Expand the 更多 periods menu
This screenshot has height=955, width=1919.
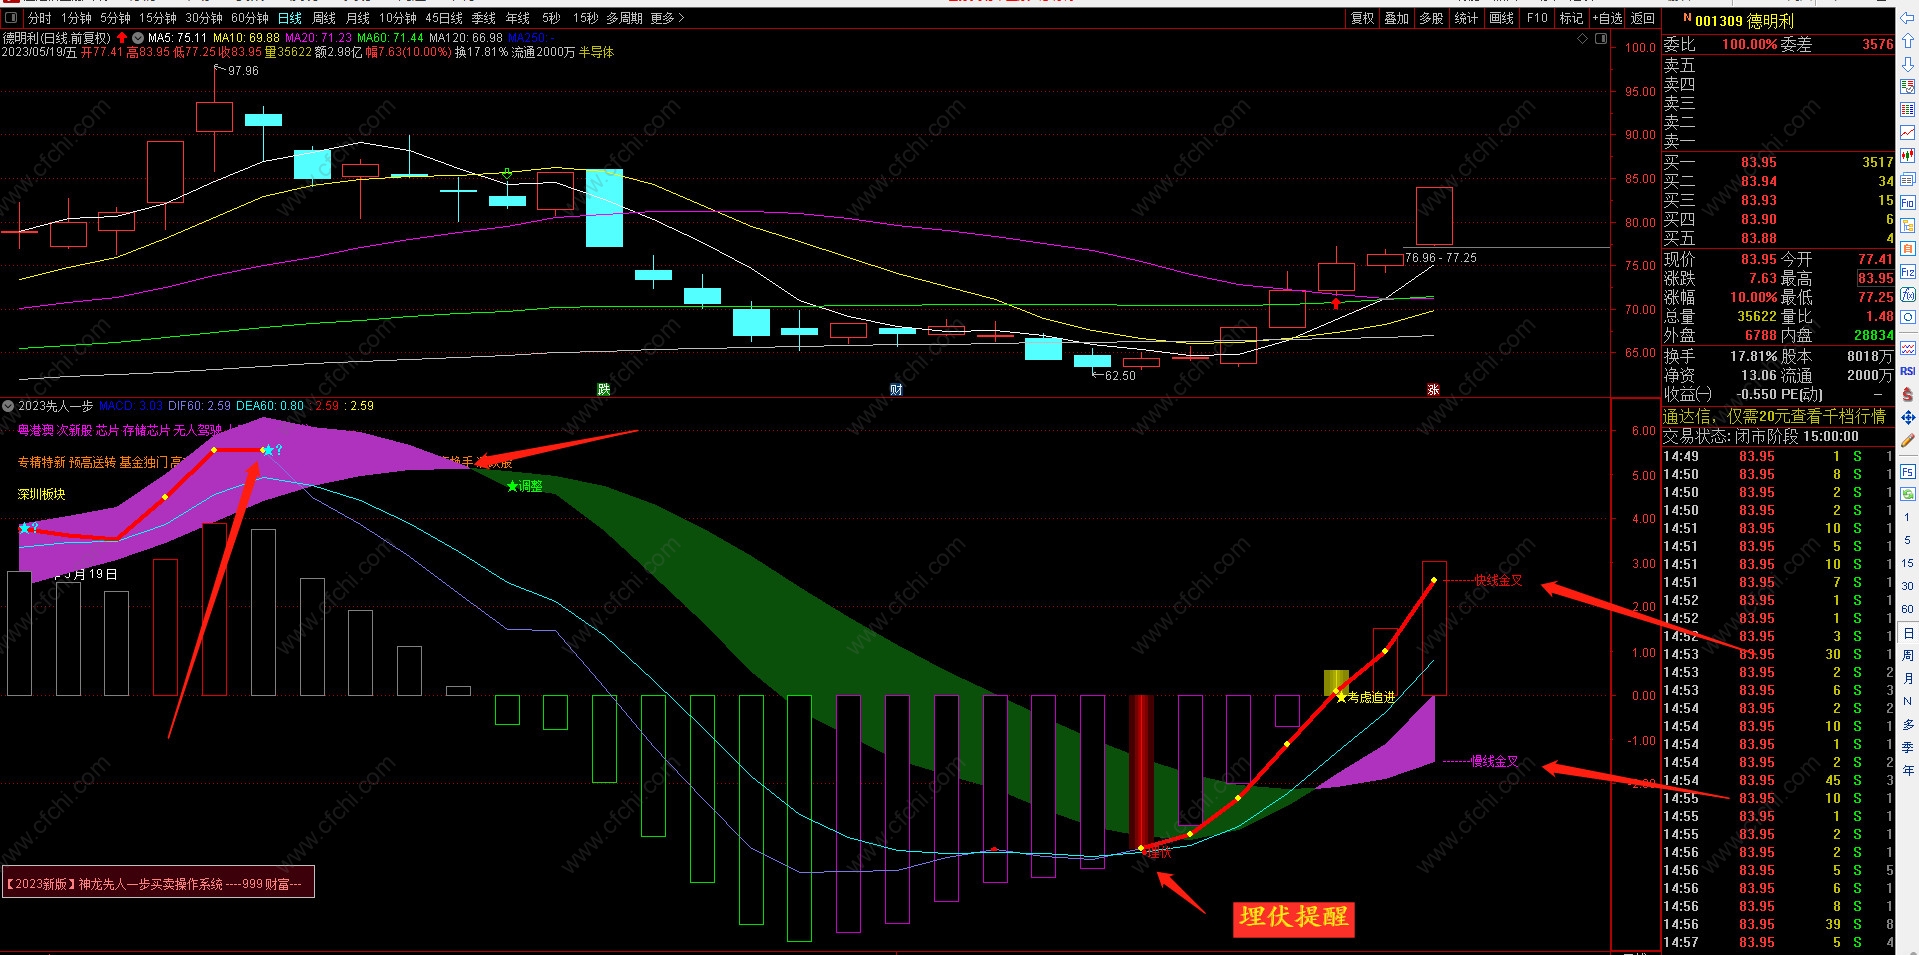click(667, 18)
